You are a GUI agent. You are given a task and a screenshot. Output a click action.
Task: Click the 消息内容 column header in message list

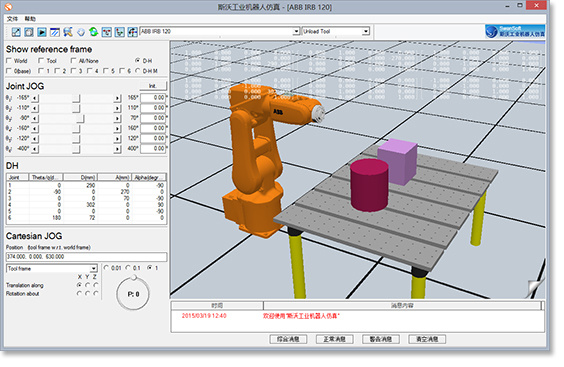point(402,305)
